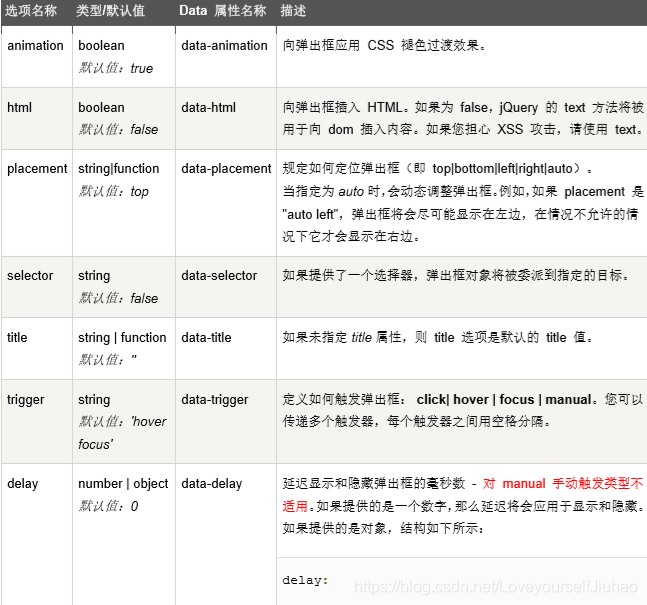Click bold 'click| hover | focus | manual' text
The image size is (647, 605).
pyautogui.click(x=504, y=399)
